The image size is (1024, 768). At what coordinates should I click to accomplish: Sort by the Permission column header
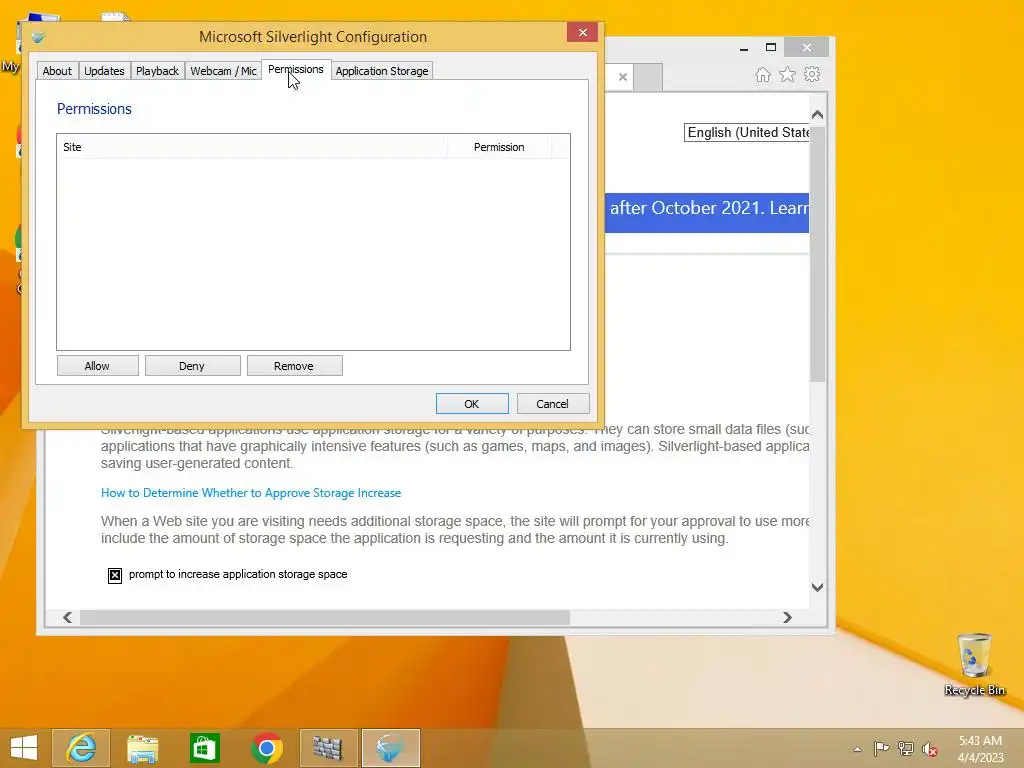(x=499, y=147)
